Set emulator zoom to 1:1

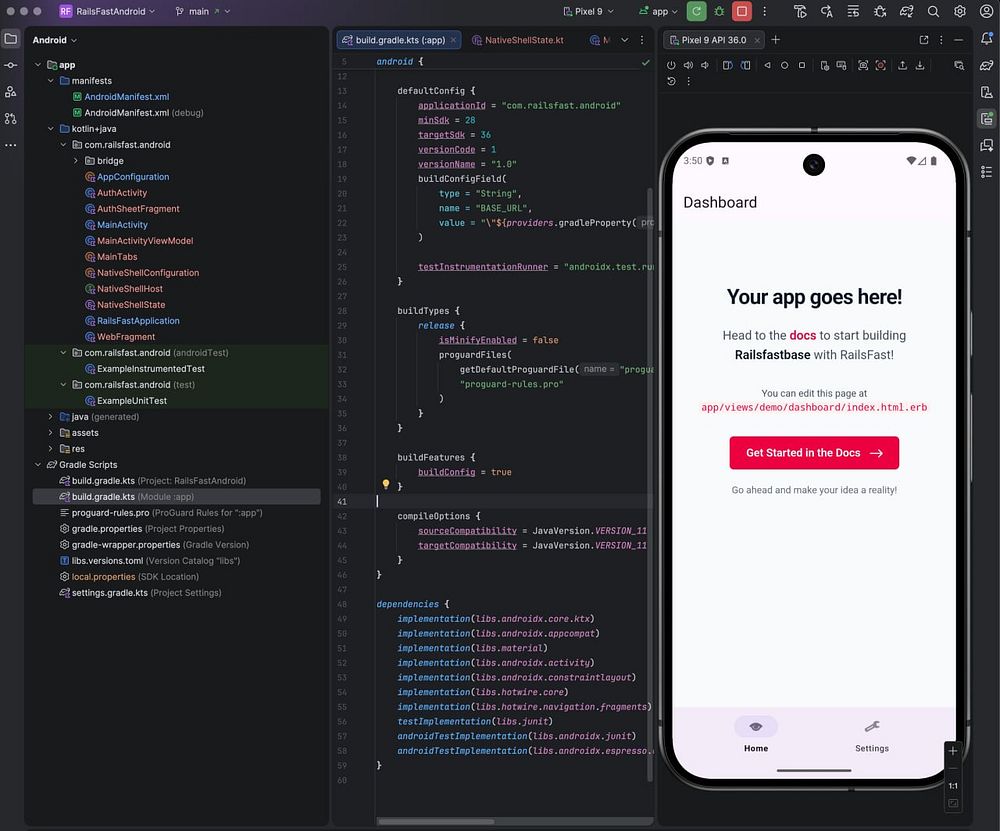click(x=953, y=786)
